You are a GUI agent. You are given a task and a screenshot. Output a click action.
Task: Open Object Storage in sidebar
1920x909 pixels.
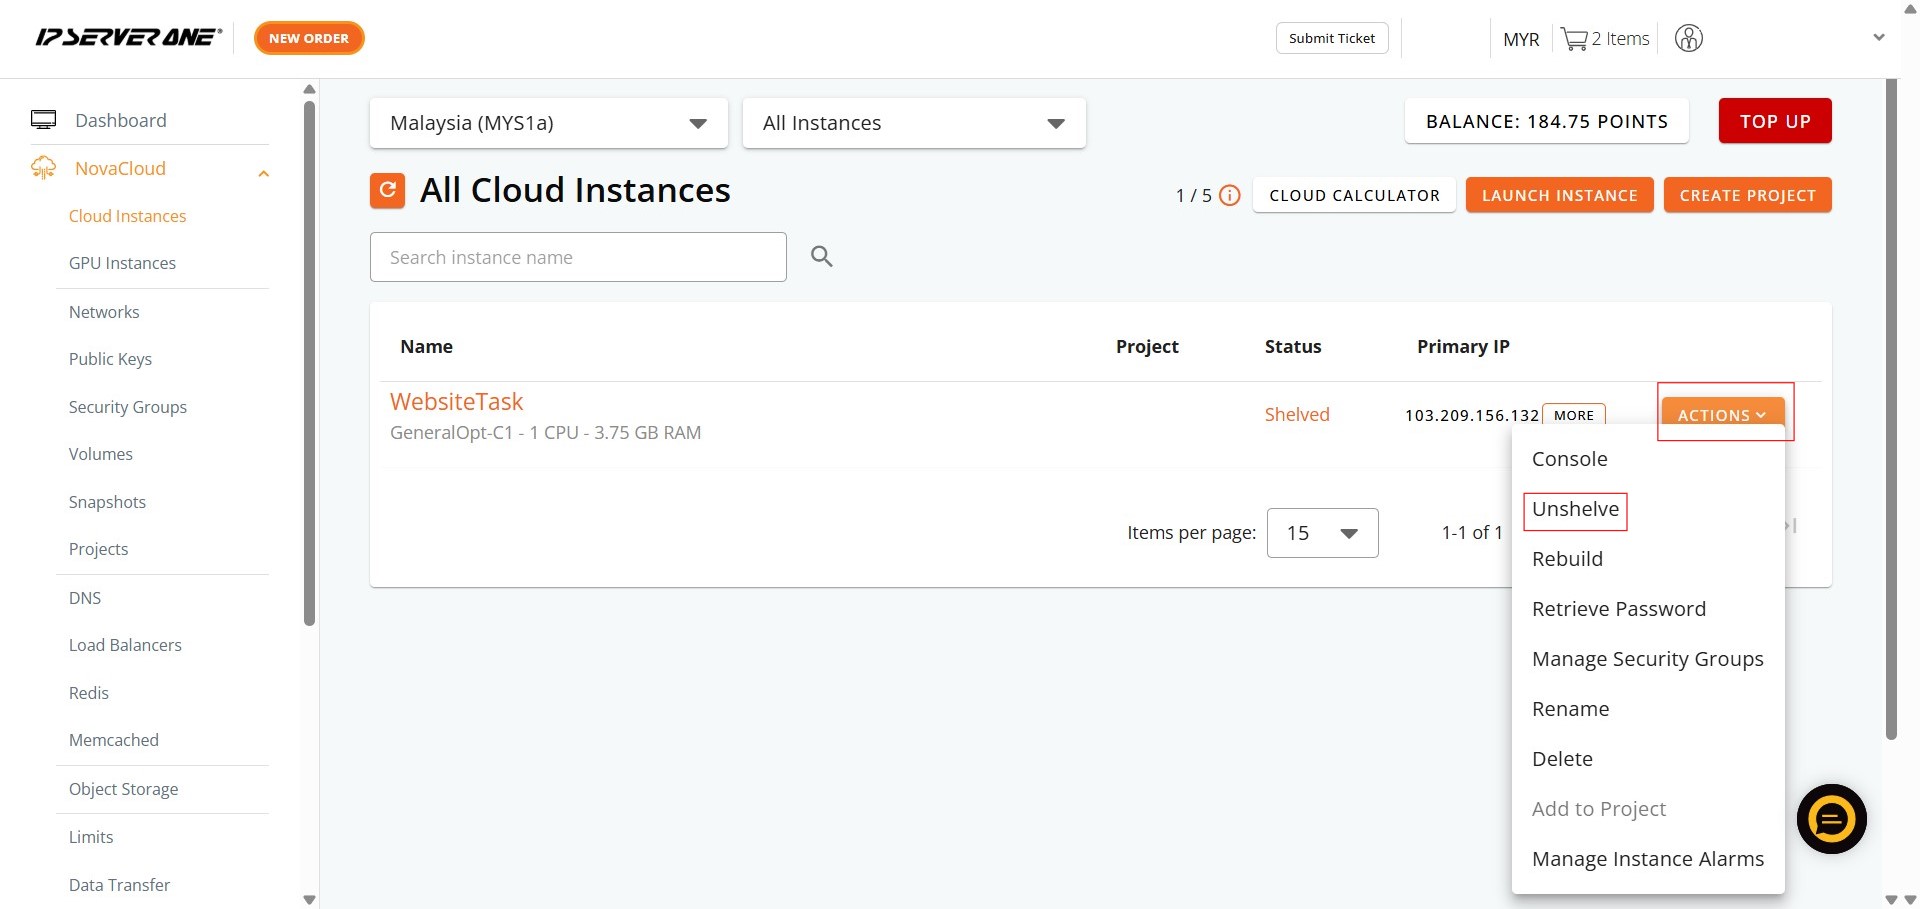(x=123, y=789)
